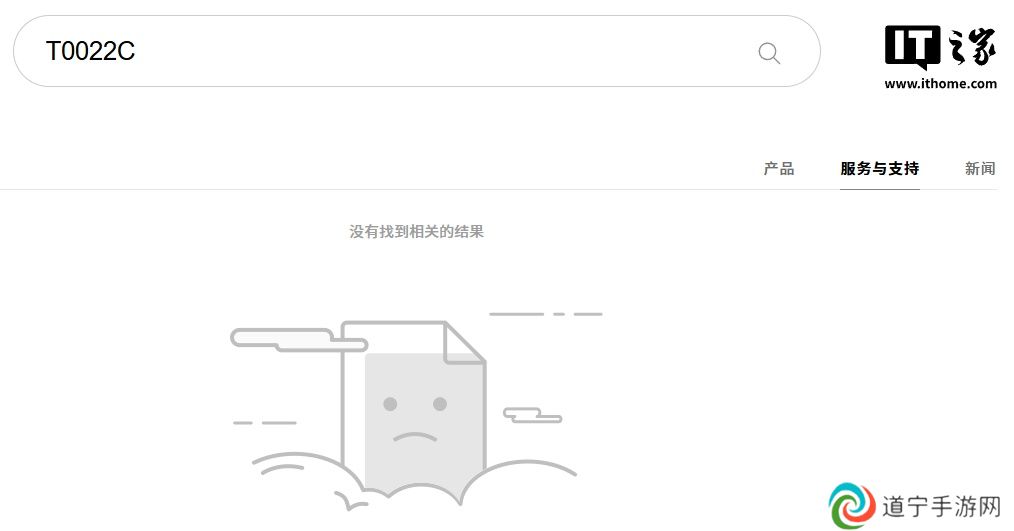Click the dashed line left of the document
The image size is (1014, 531).
click(x=264, y=423)
